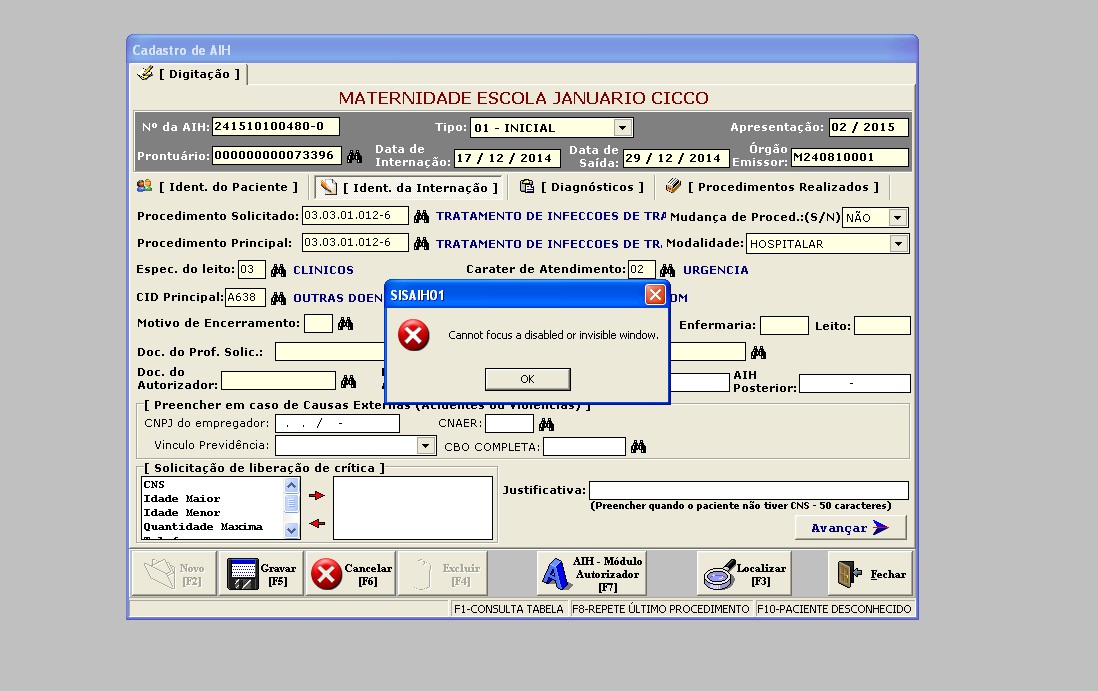Open the Modalidade HOSPITALAR dropdown
Viewport: 1098px width, 691px height.
898,244
